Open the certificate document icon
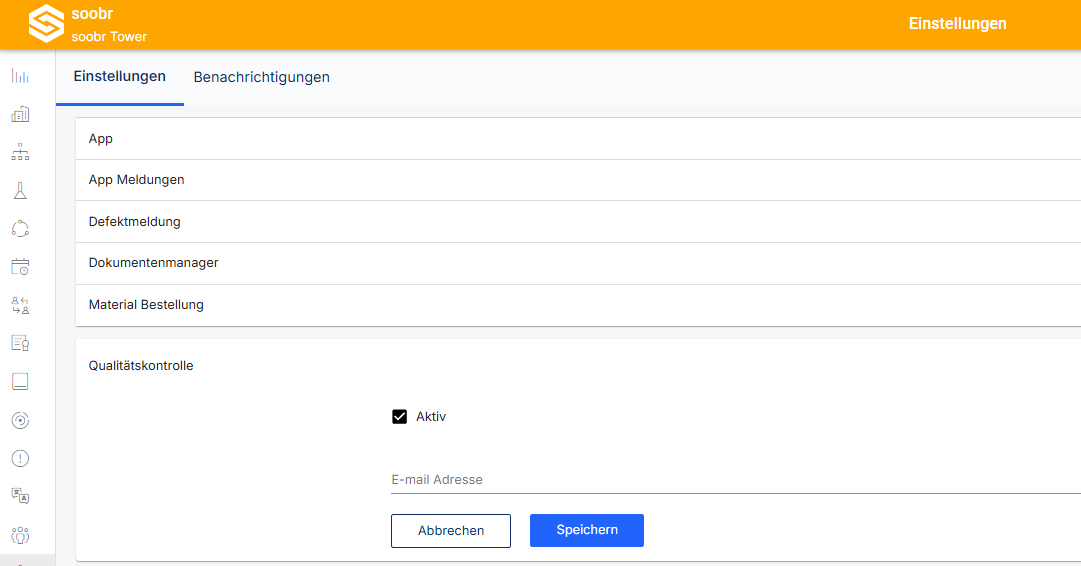The image size is (1081, 566). [20, 343]
